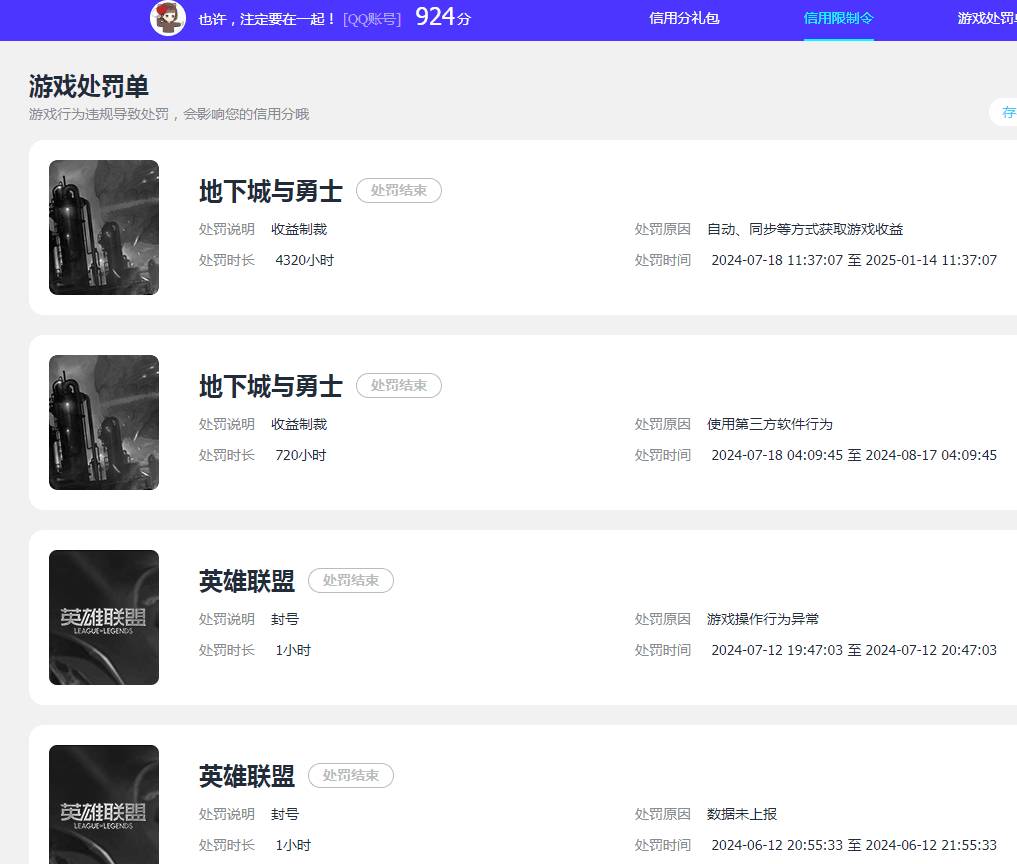Viewport: 1017px width, 864px height.
Task: Click game thumbnail of the 720小时 penalty
Action: 104,423
